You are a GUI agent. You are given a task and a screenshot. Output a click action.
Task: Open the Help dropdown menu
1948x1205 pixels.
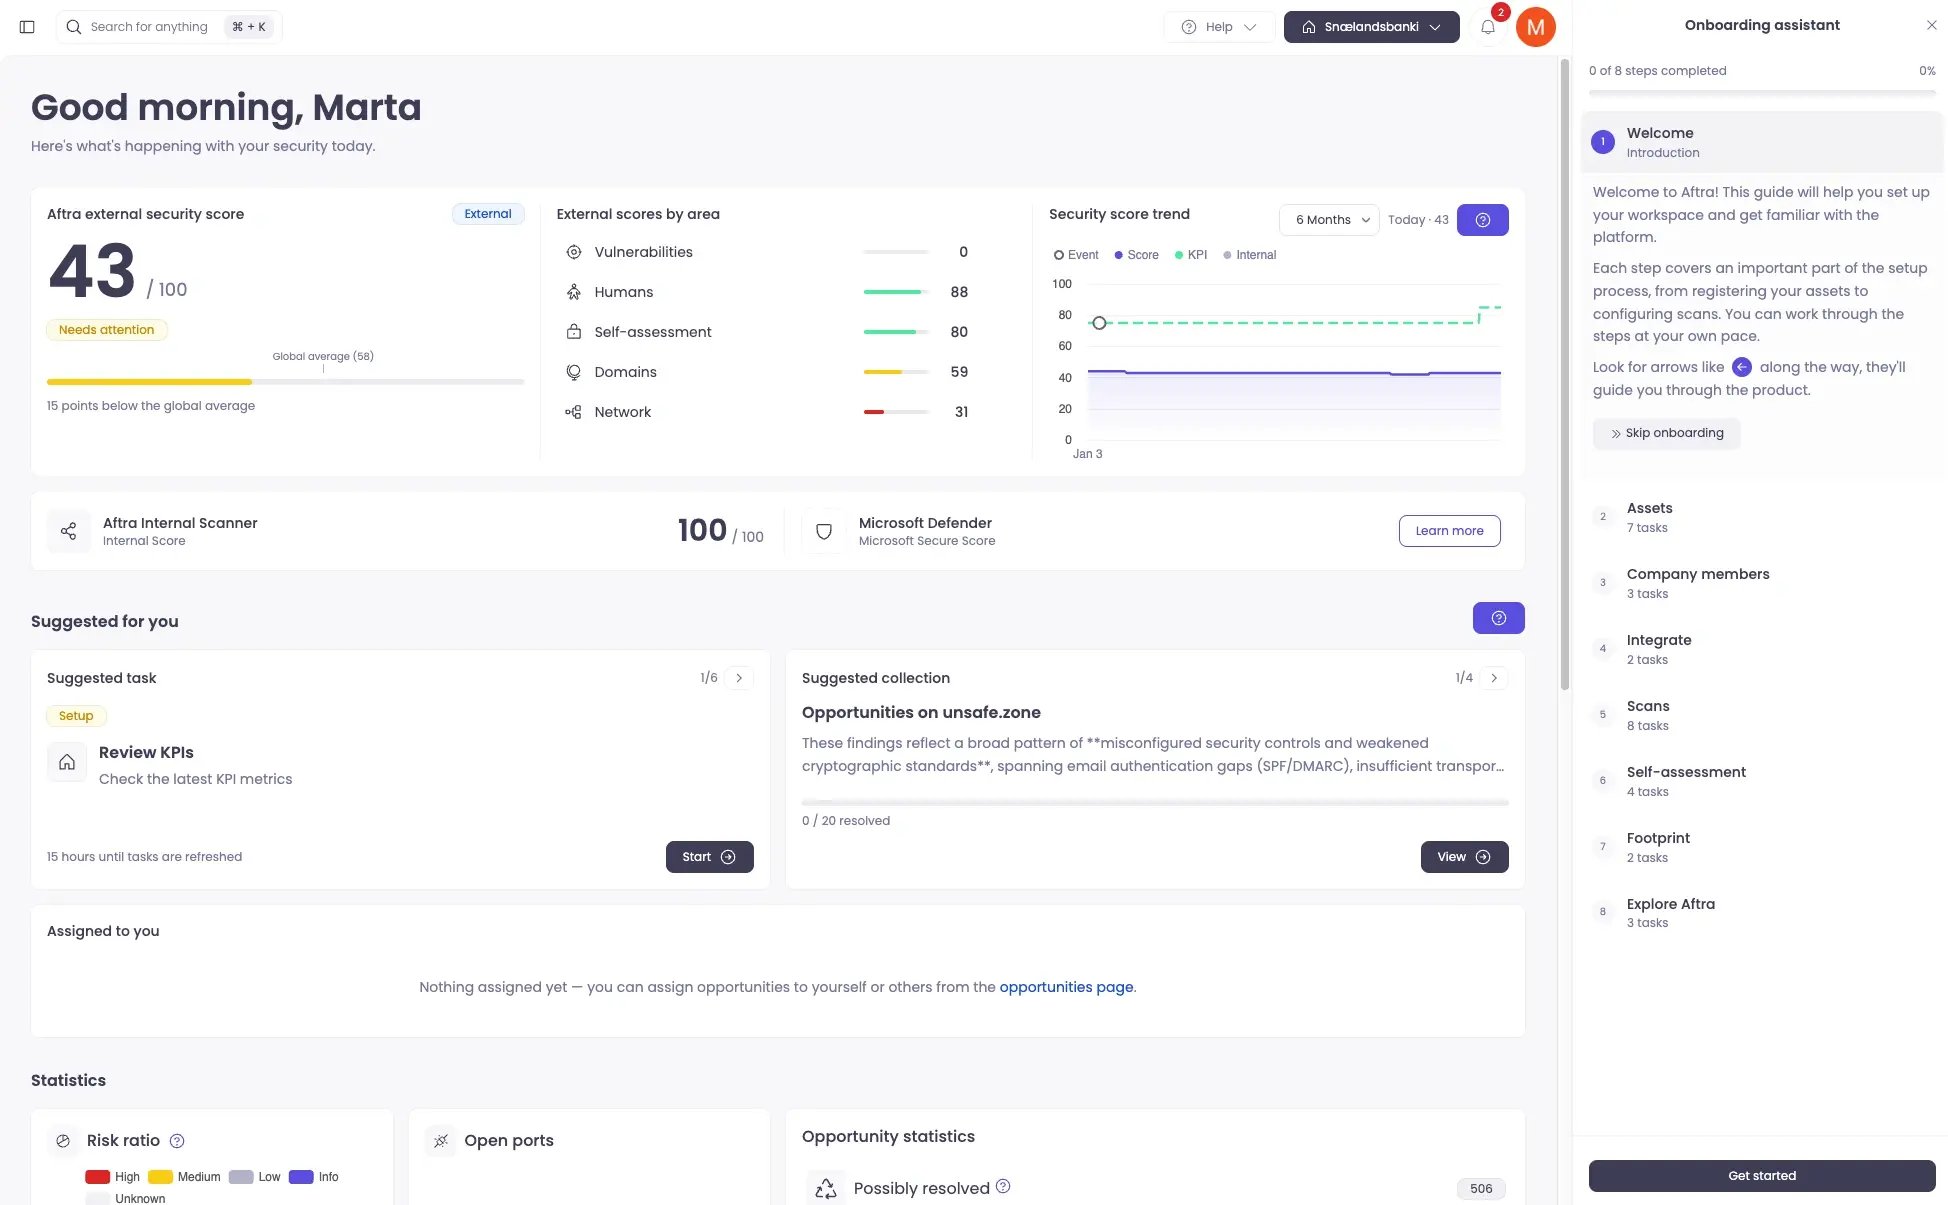(x=1219, y=27)
